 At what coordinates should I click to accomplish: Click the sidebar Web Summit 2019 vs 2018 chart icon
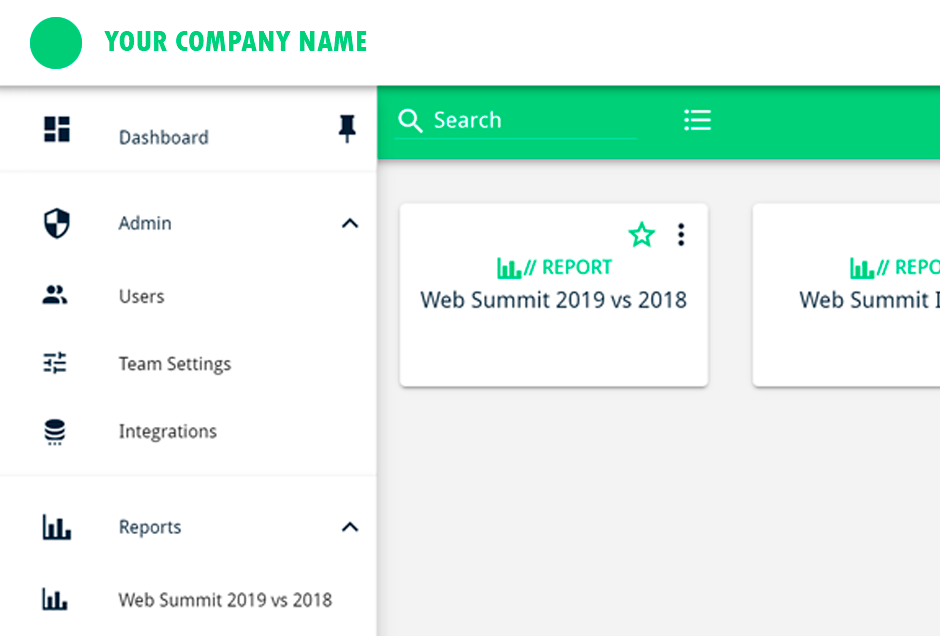pos(55,599)
